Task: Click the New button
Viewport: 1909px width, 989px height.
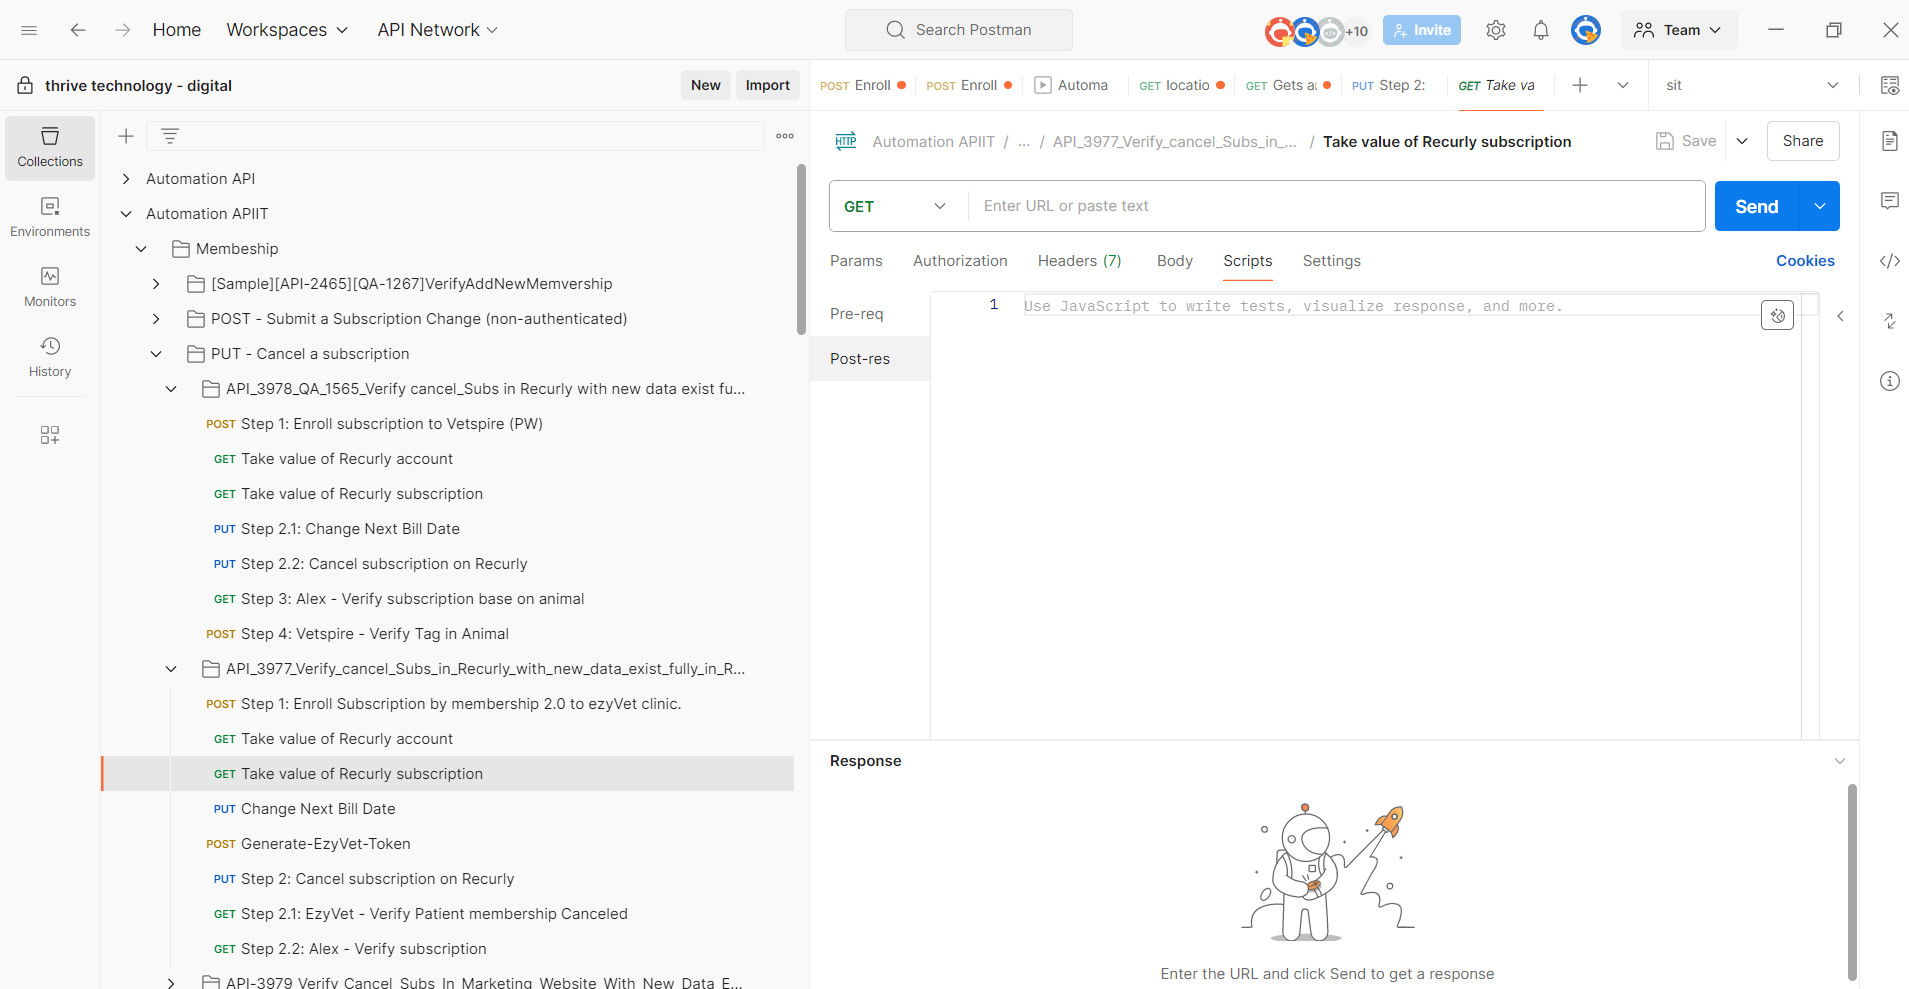Action: click(706, 85)
